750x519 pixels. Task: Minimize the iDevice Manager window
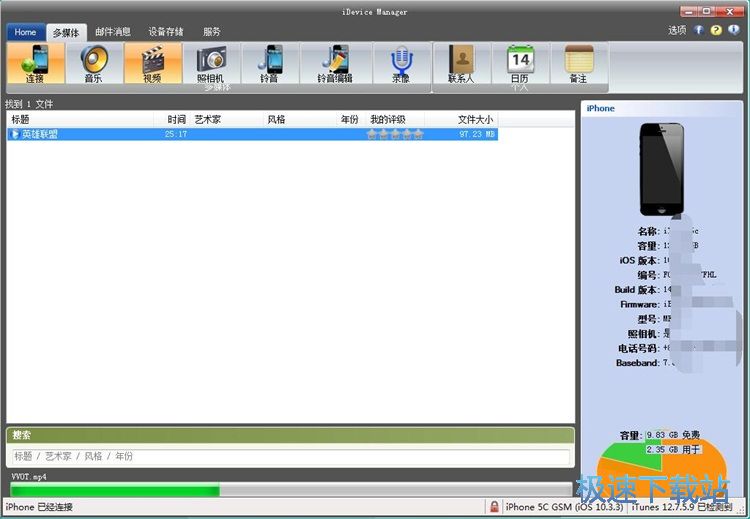coord(690,11)
